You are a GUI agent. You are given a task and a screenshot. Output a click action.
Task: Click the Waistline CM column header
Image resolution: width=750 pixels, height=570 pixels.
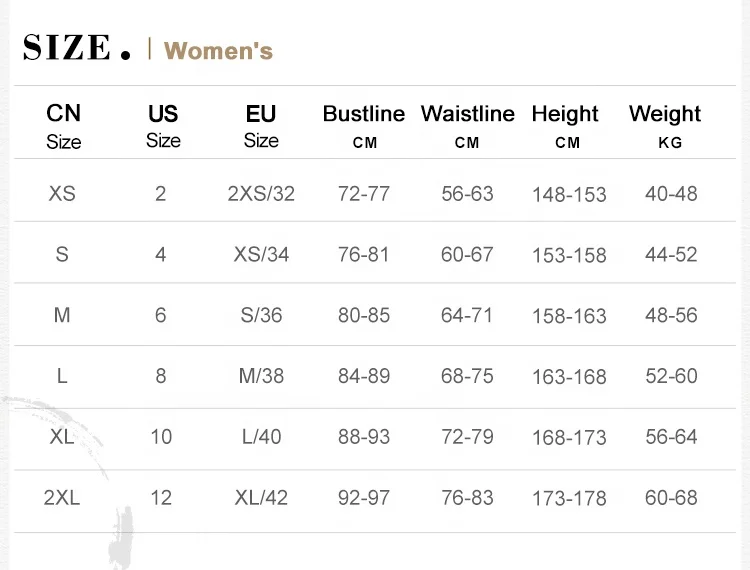coord(467,126)
